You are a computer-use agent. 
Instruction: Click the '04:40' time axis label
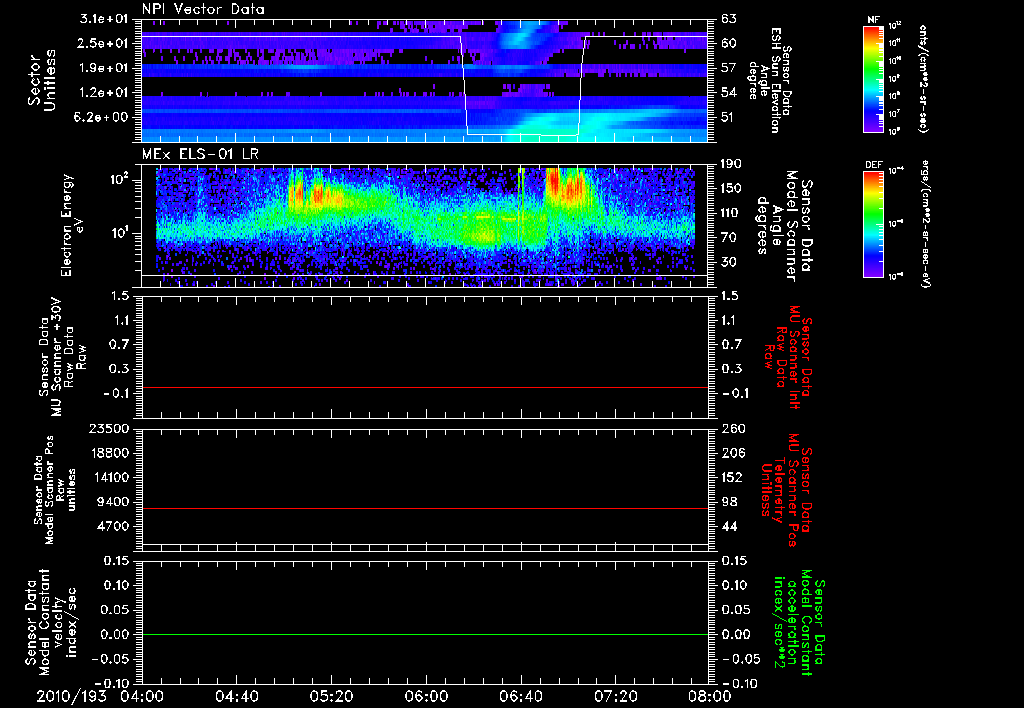point(236,696)
